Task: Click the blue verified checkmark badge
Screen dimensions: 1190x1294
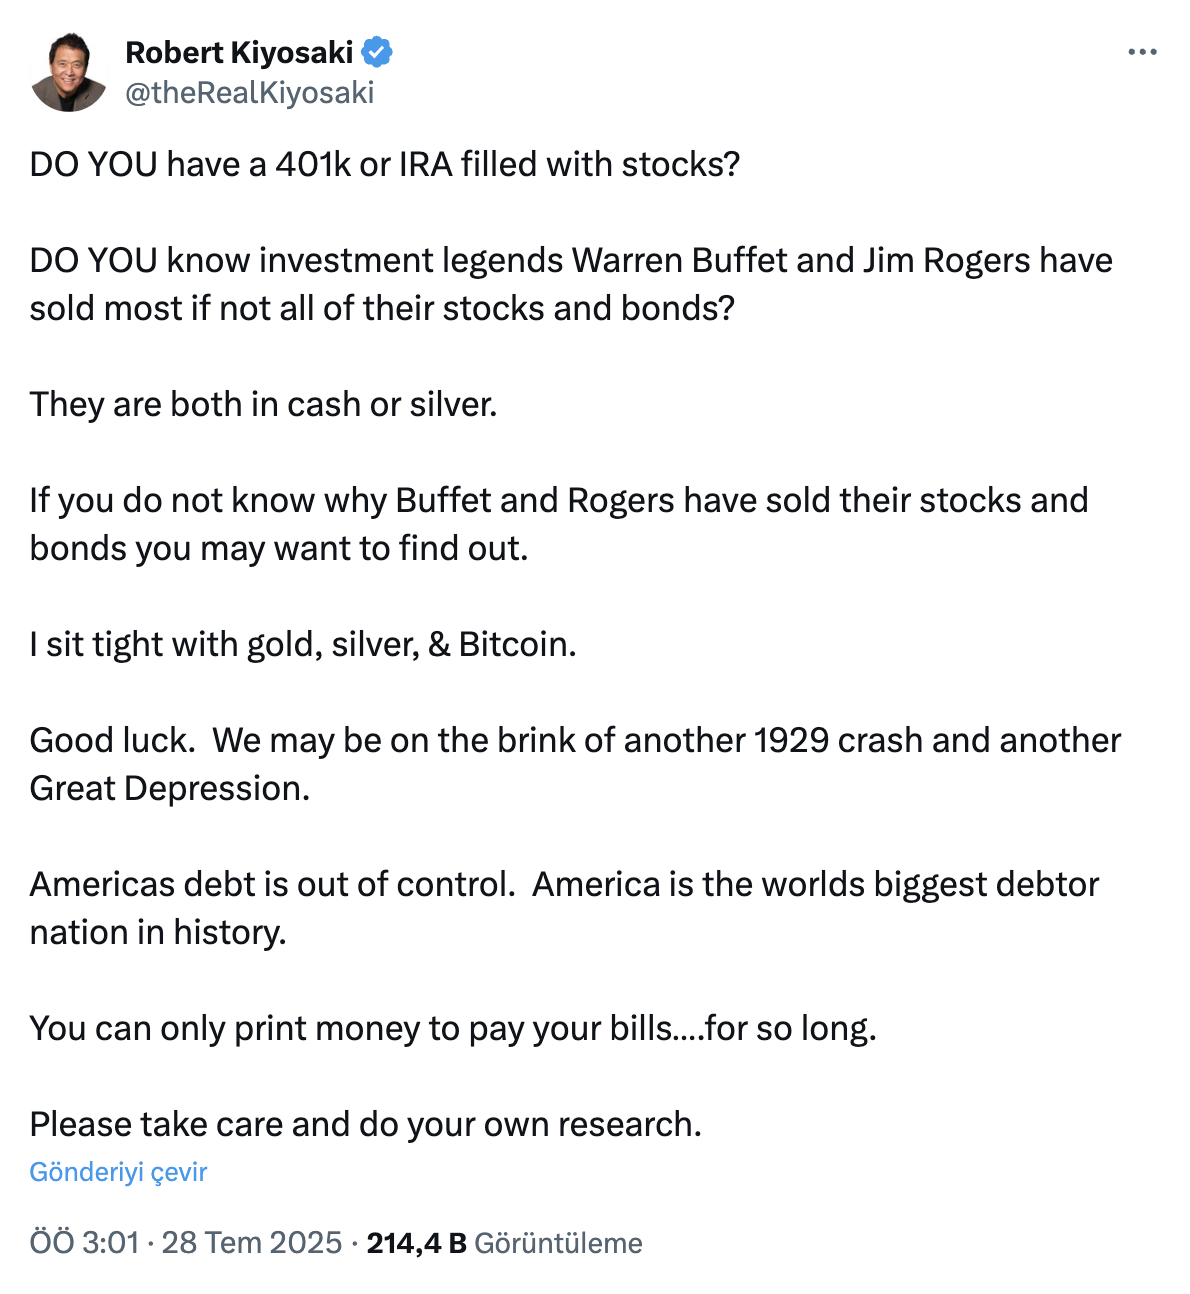Action: click(x=377, y=52)
